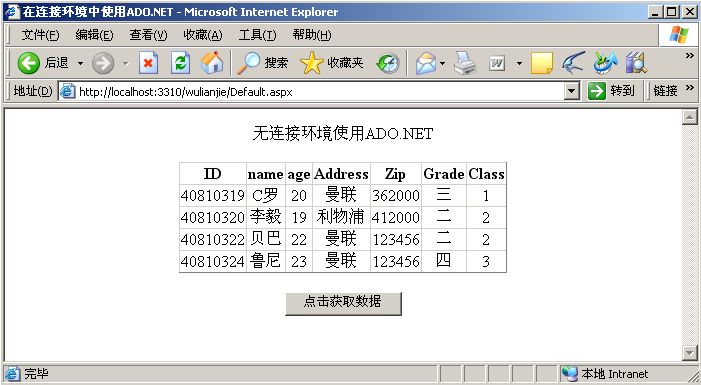Click the 链接 links label

(x=665, y=91)
